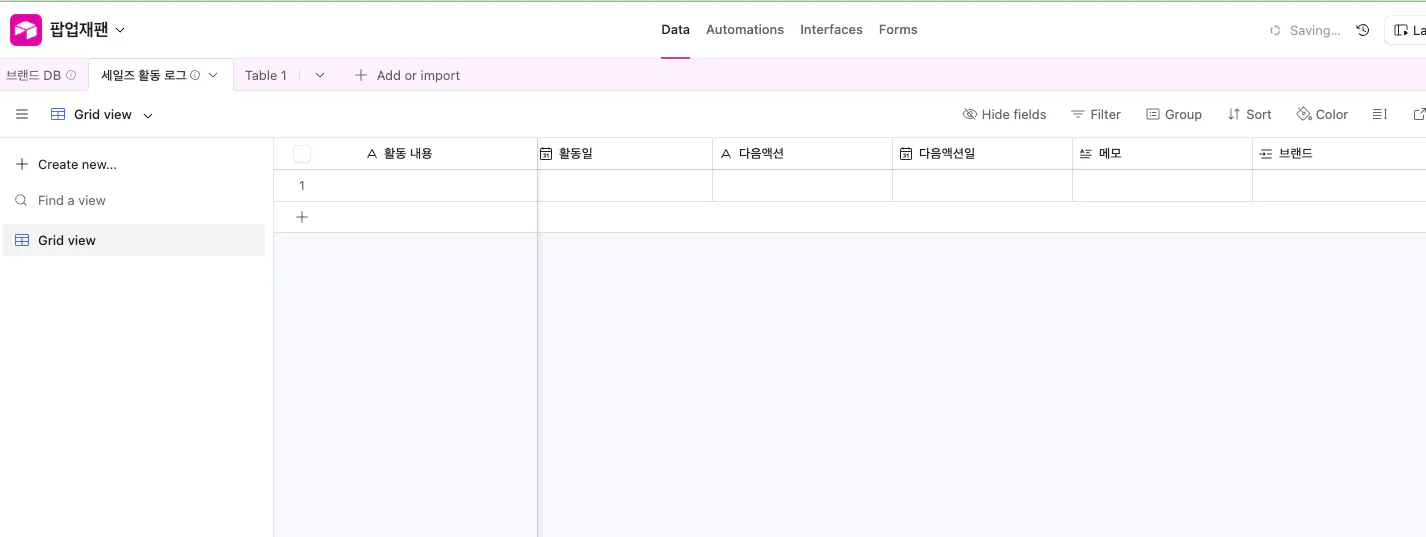Open the 팝업재팬 base name dropdown

(88, 30)
